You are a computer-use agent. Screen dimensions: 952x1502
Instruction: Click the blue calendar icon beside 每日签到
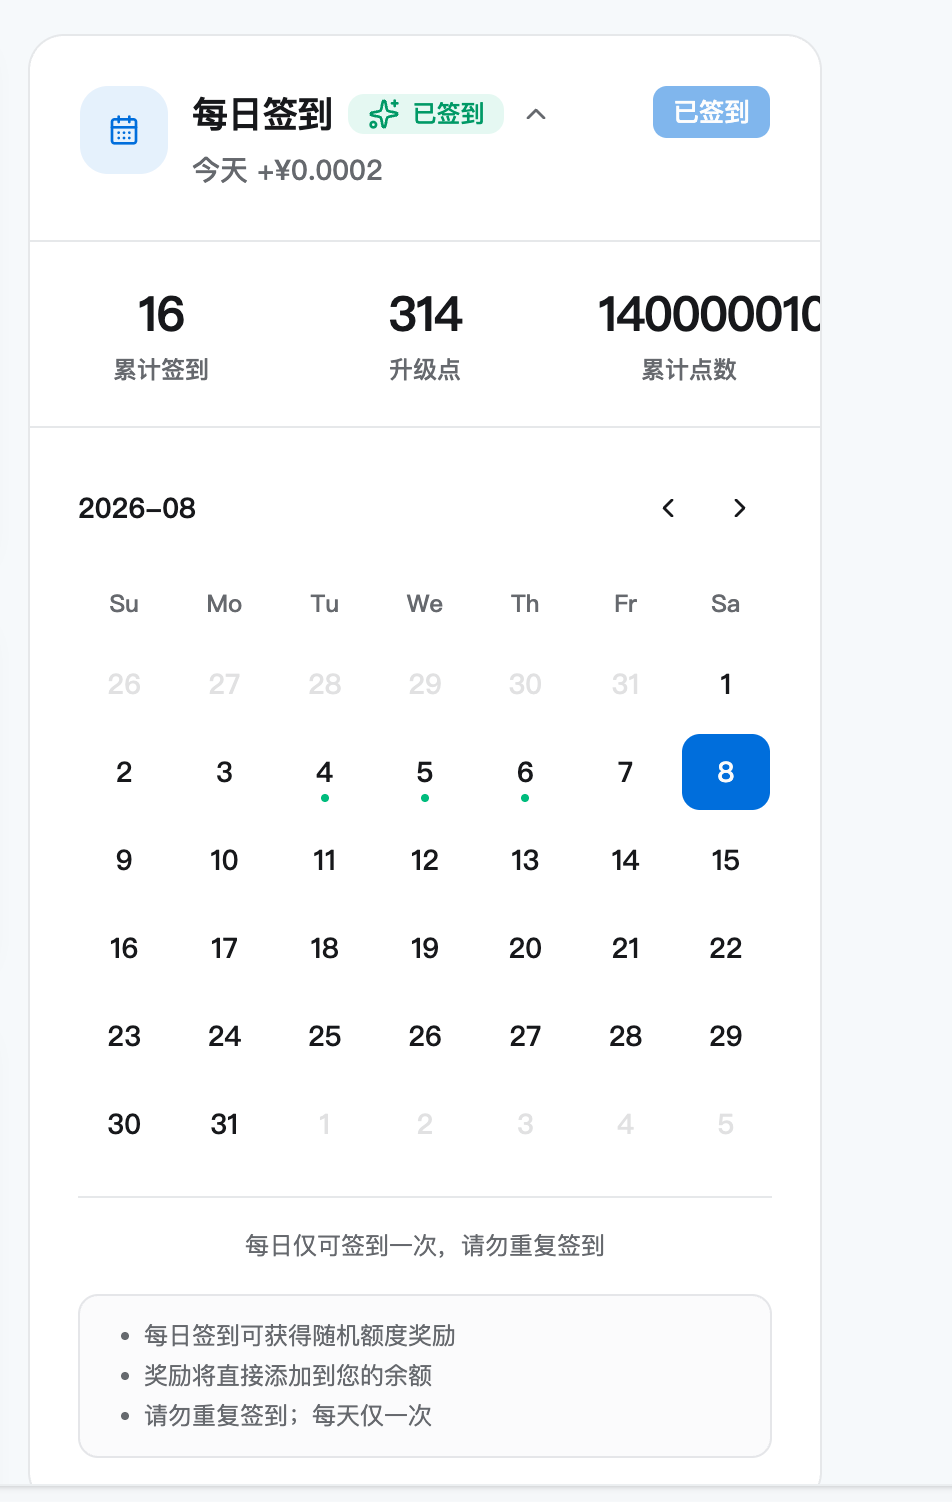[x=124, y=130]
